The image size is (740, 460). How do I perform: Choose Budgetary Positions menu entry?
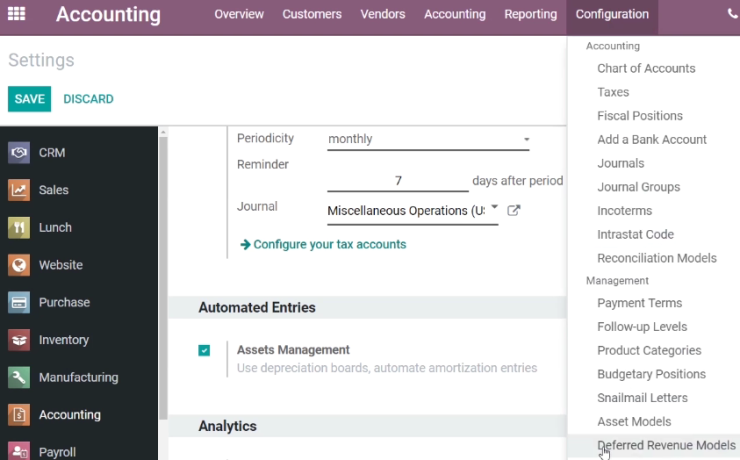(651, 374)
